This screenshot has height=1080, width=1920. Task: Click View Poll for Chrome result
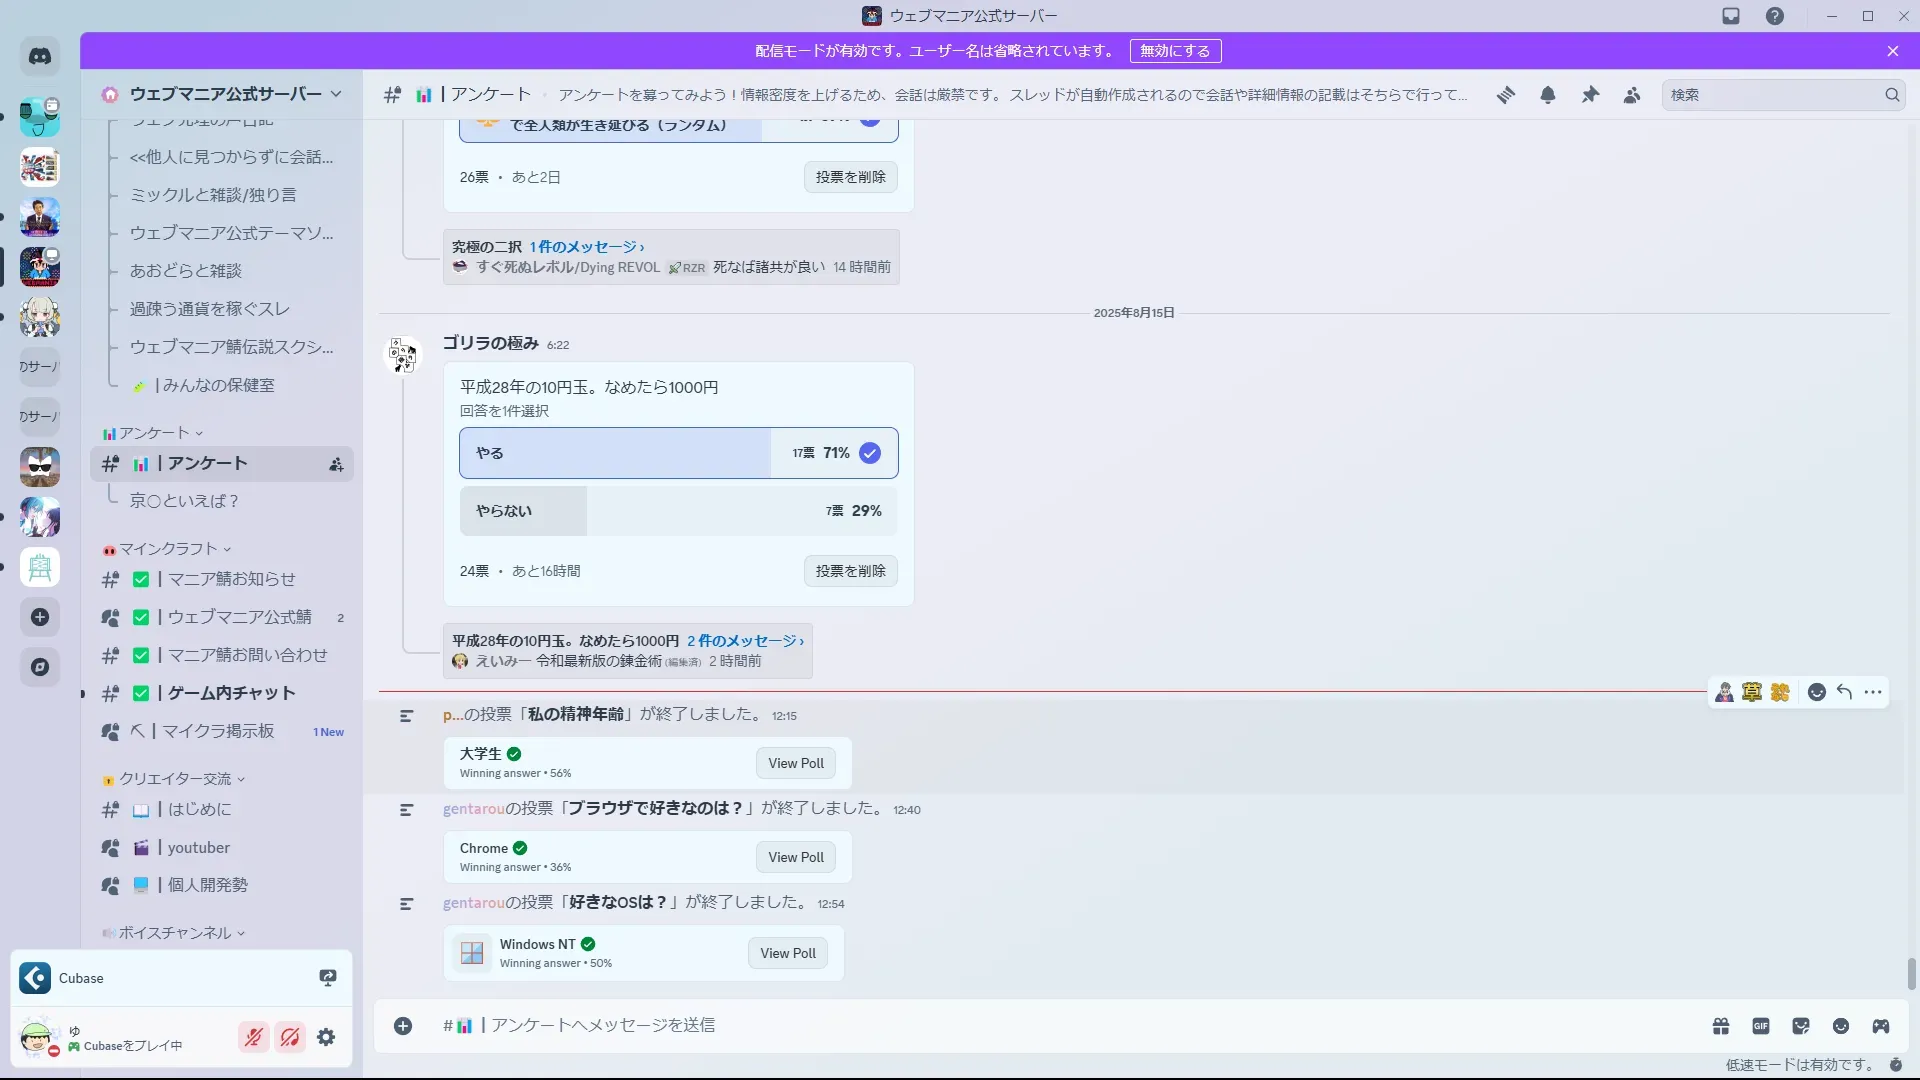click(796, 857)
